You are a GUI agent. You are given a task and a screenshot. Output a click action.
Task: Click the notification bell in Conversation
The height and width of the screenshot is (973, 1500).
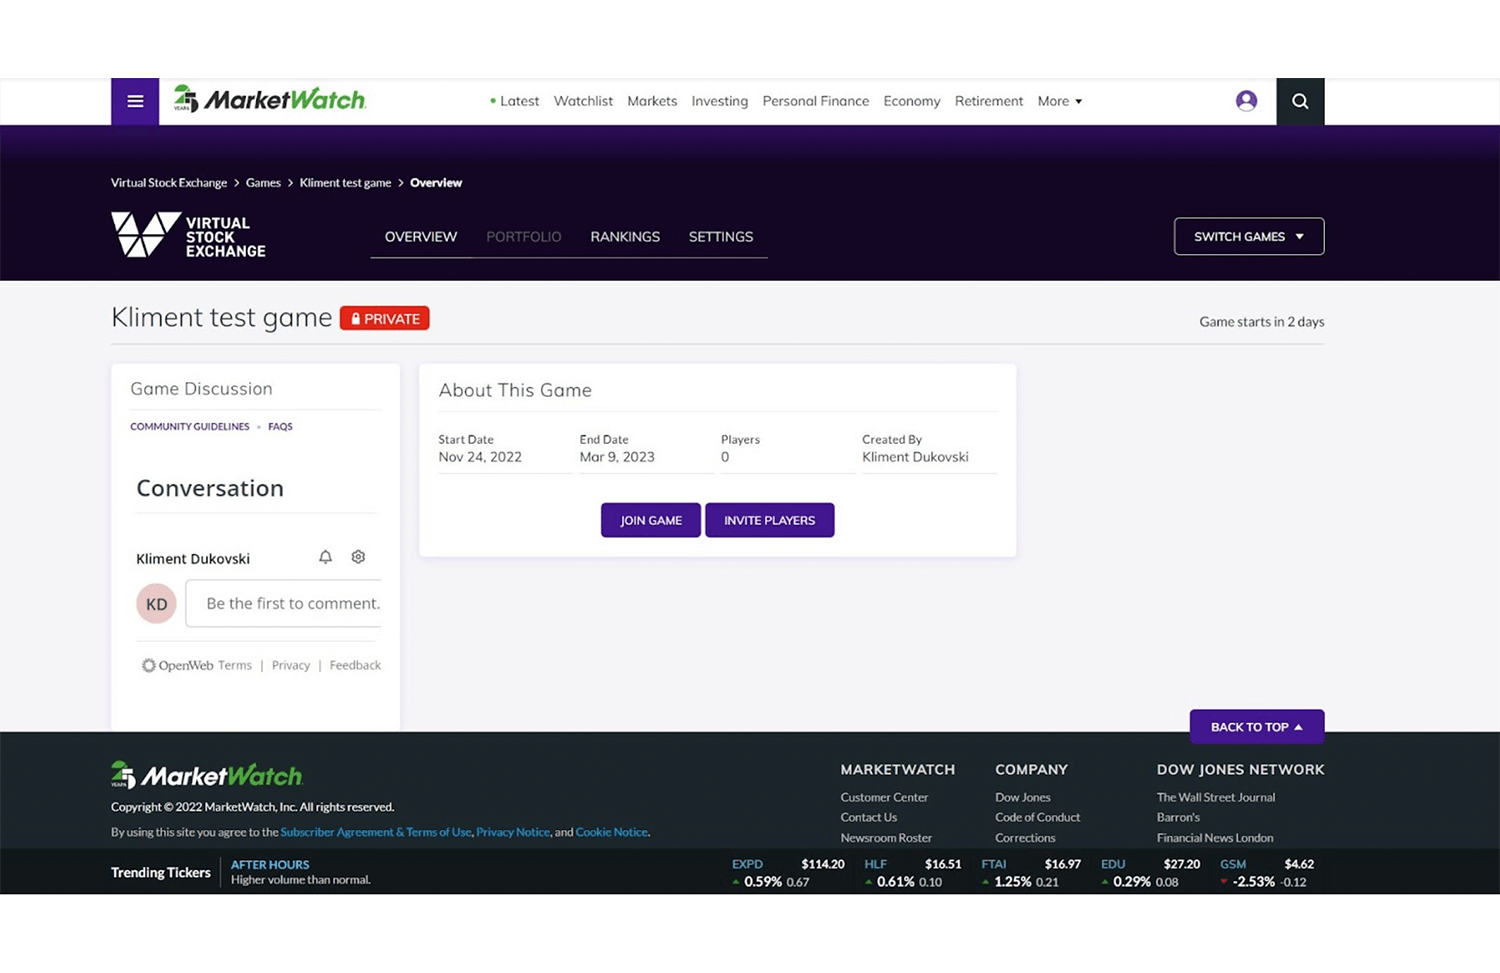(x=325, y=557)
